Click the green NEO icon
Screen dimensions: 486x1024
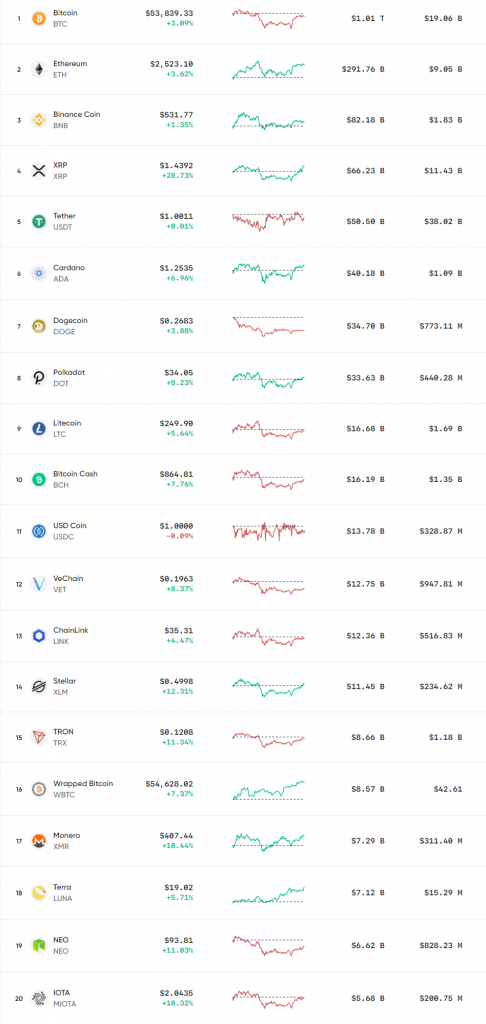pos(39,945)
